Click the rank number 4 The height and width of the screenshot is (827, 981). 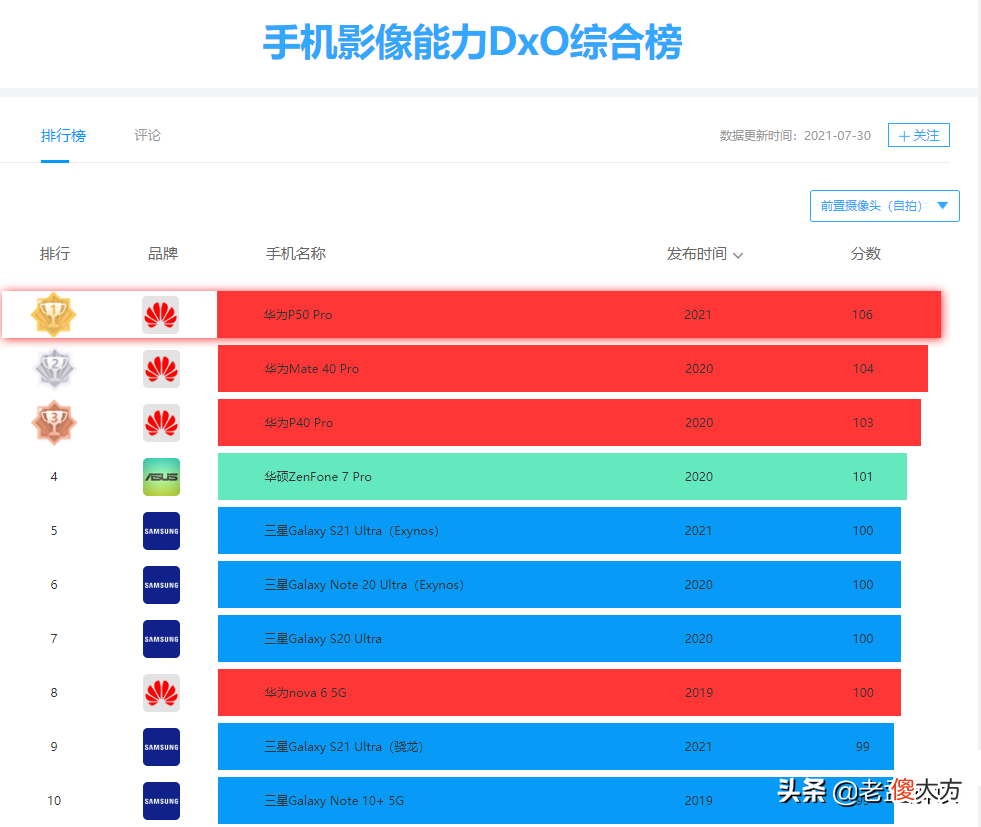(x=54, y=477)
